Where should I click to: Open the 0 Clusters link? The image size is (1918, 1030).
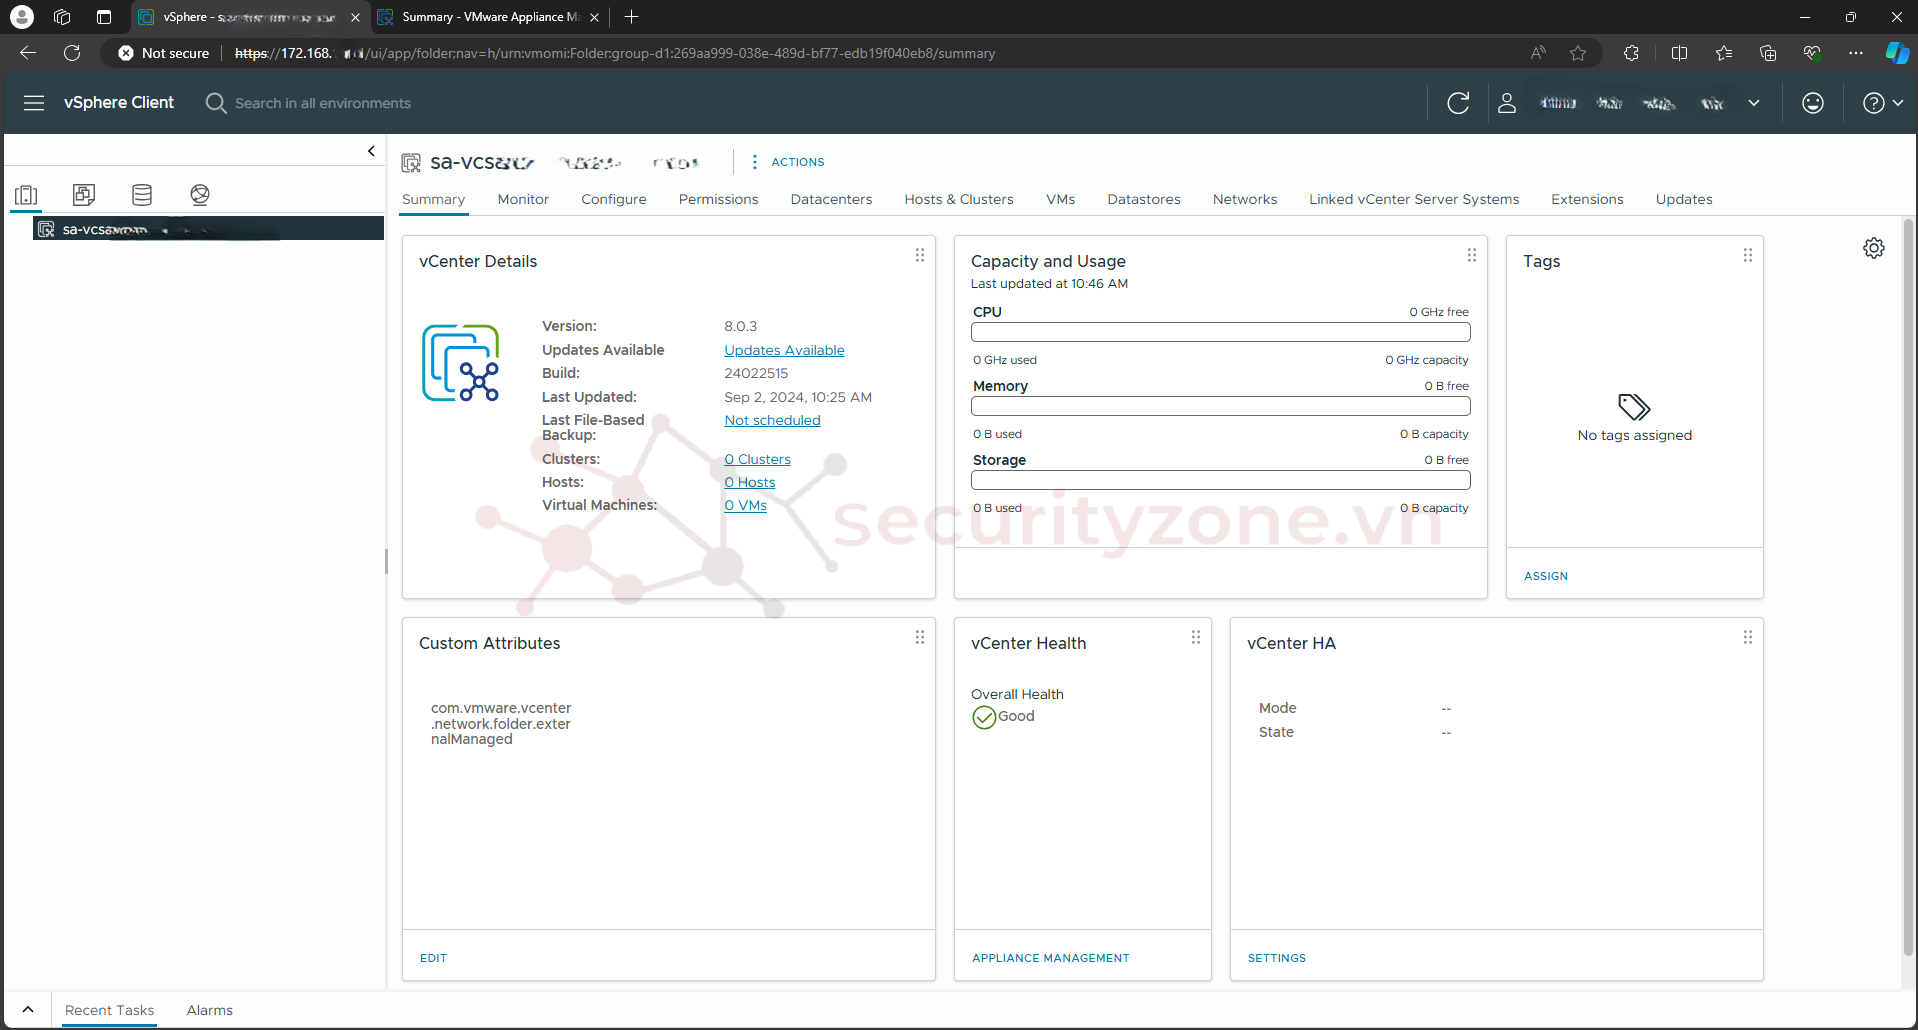[757, 459]
